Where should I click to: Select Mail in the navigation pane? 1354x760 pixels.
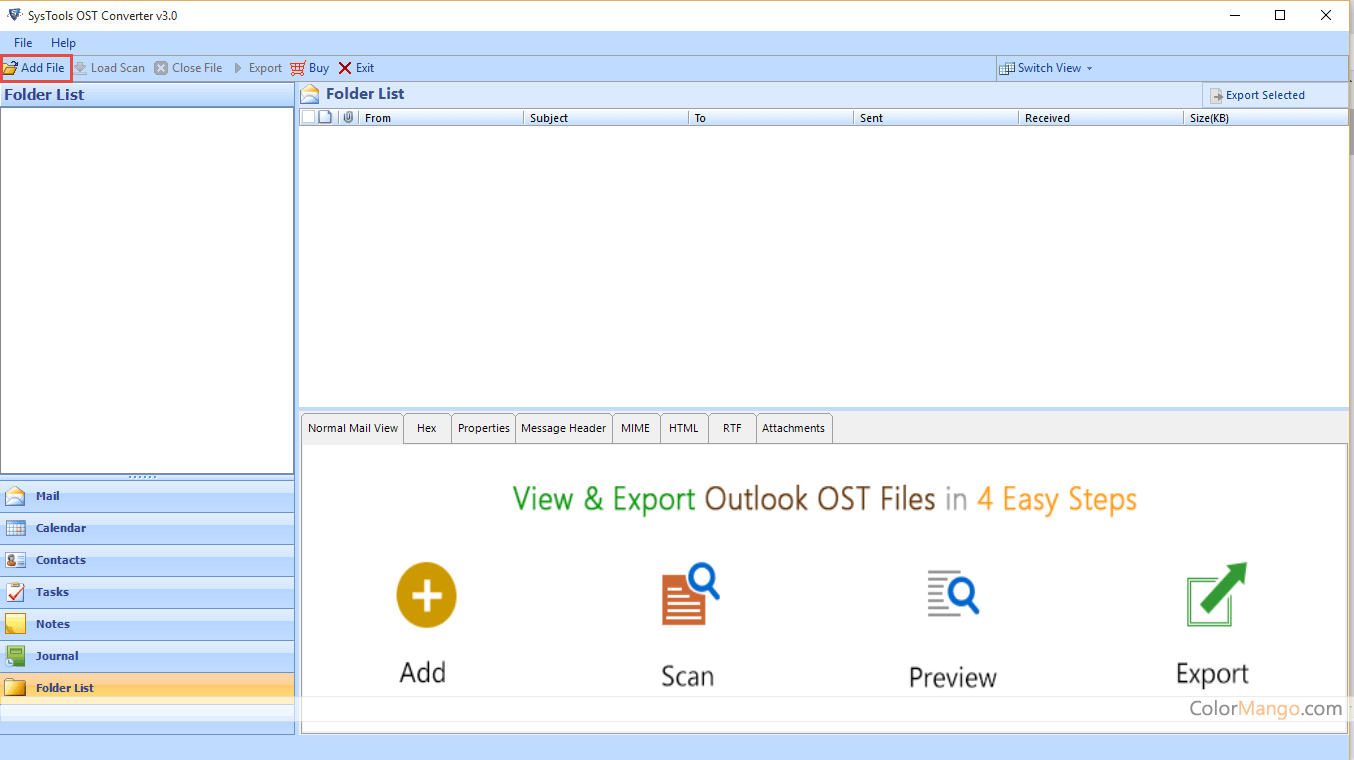pos(147,496)
